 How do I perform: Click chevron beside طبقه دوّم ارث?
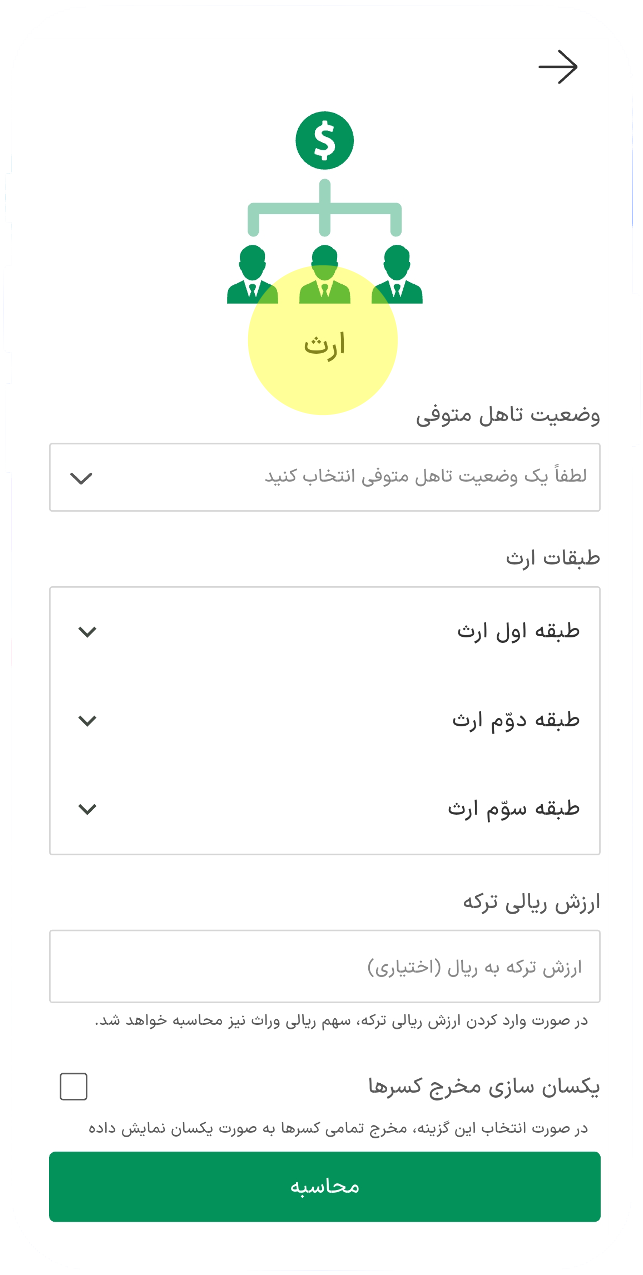point(87,720)
